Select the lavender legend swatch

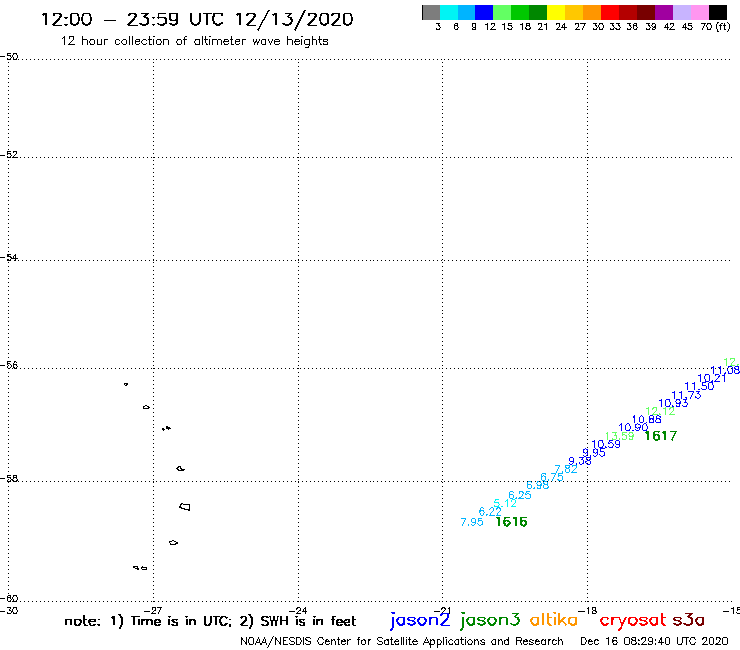681,12
